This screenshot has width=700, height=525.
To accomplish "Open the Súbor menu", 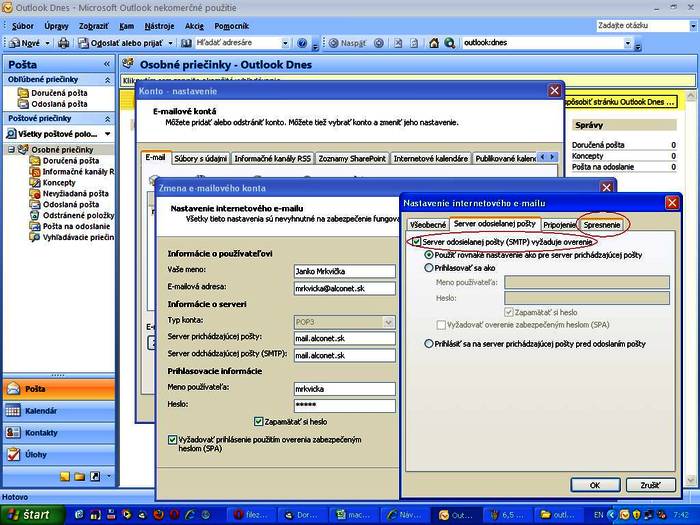I will click(x=22, y=26).
